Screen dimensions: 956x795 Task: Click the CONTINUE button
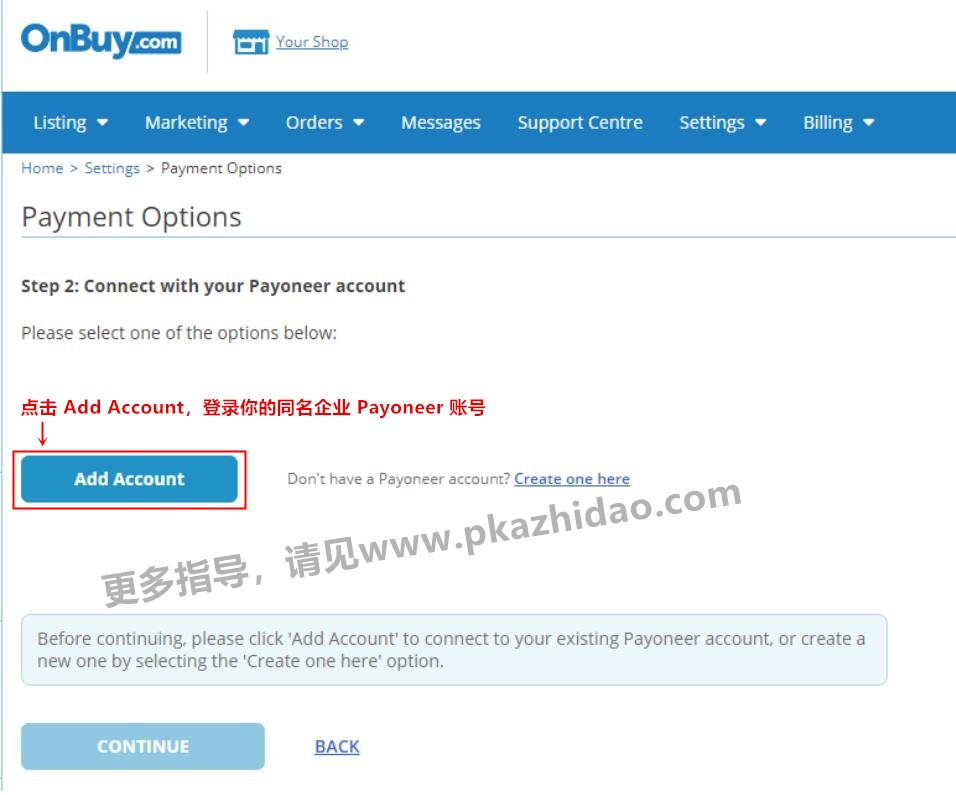click(143, 746)
